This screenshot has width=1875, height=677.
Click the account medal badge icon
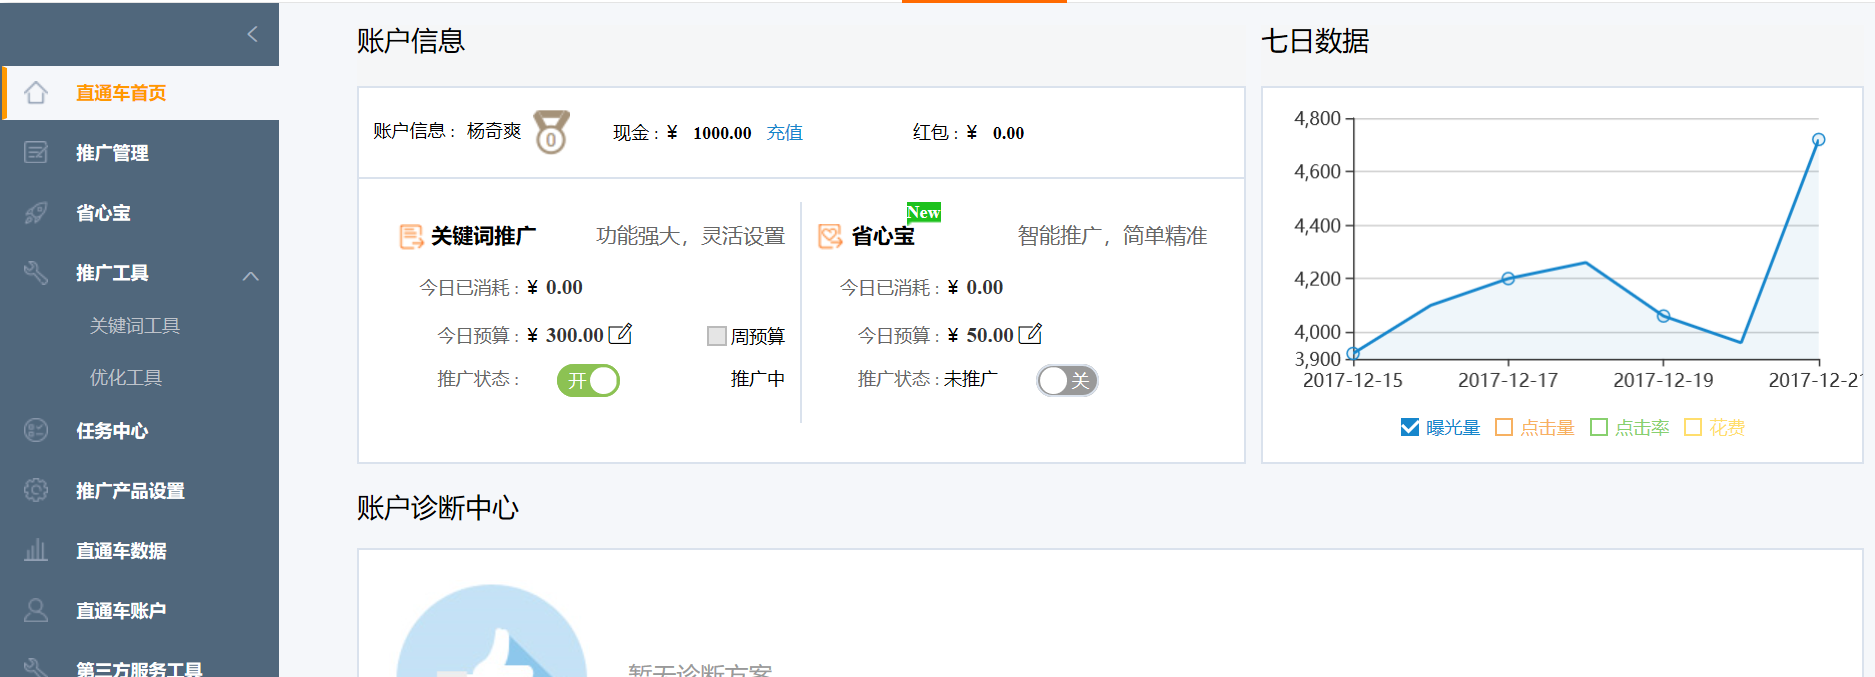(551, 132)
